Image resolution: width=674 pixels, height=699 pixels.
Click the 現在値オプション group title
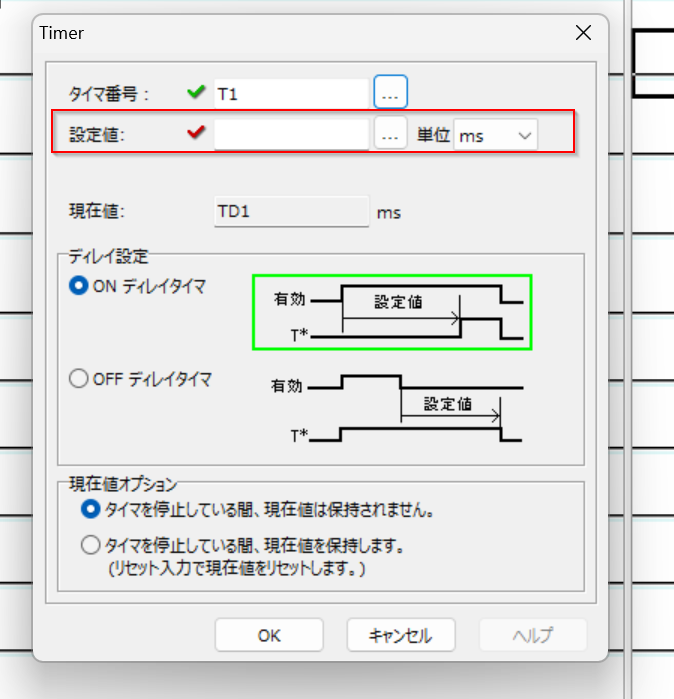click(x=123, y=484)
